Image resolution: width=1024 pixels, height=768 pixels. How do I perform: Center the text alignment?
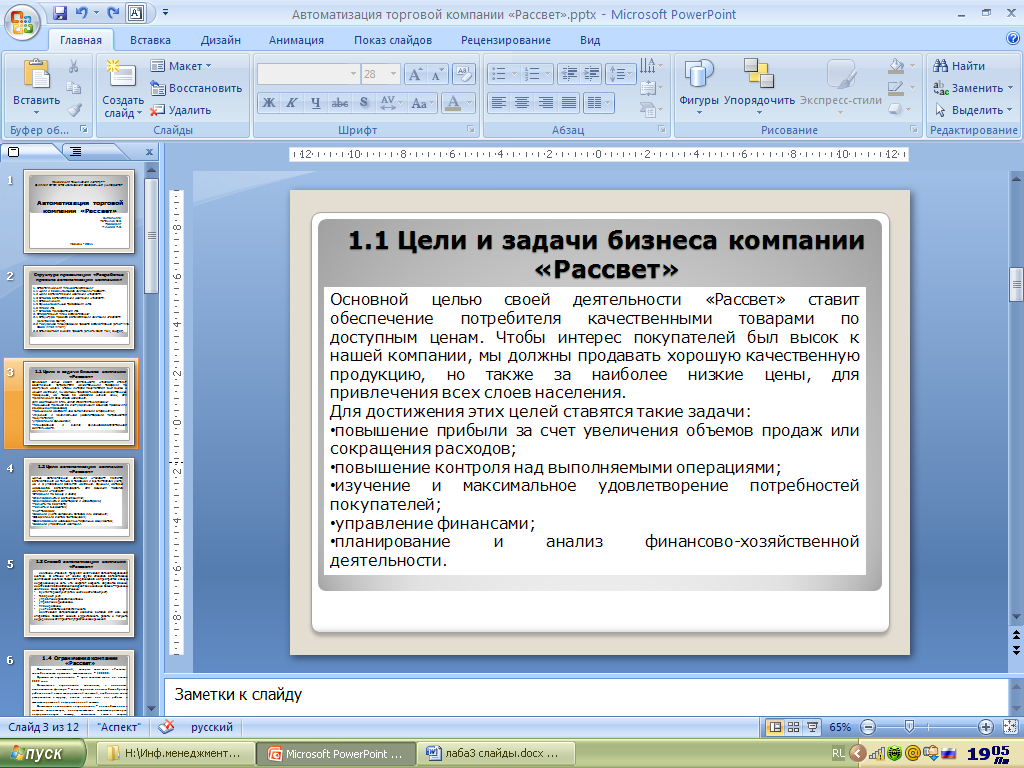(522, 103)
